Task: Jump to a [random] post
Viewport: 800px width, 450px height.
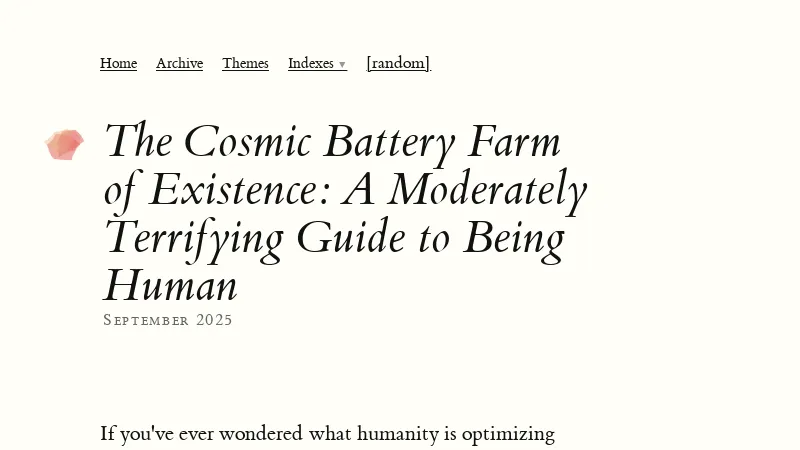Action: pos(398,64)
